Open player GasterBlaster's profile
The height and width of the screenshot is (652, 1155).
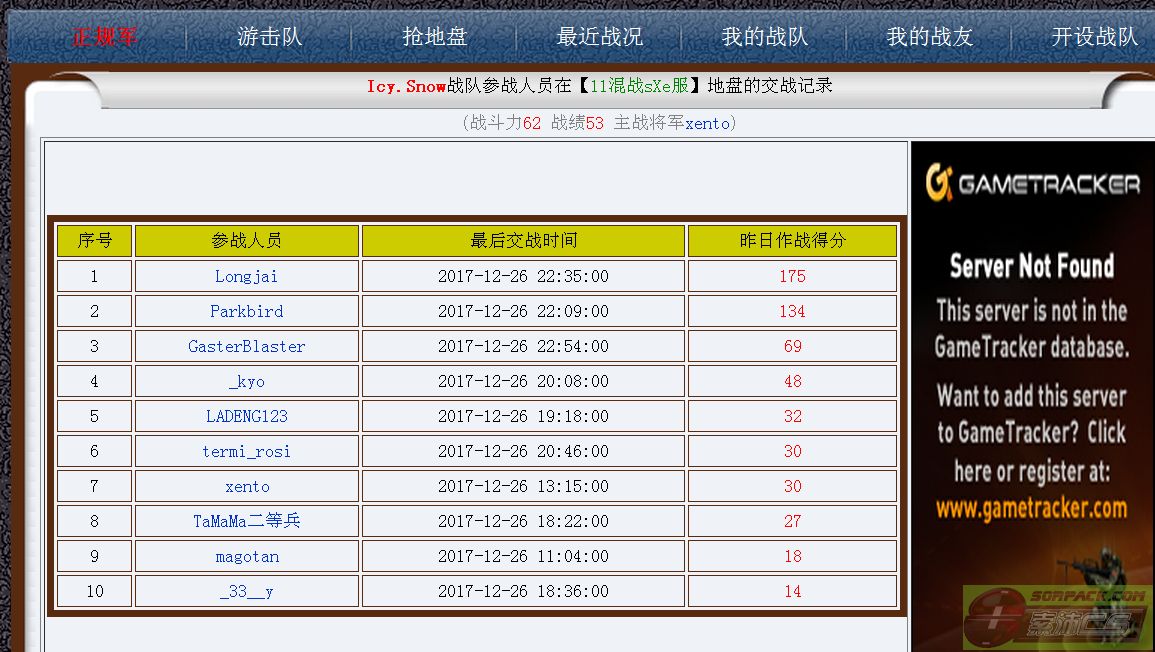pyautogui.click(x=247, y=346)
